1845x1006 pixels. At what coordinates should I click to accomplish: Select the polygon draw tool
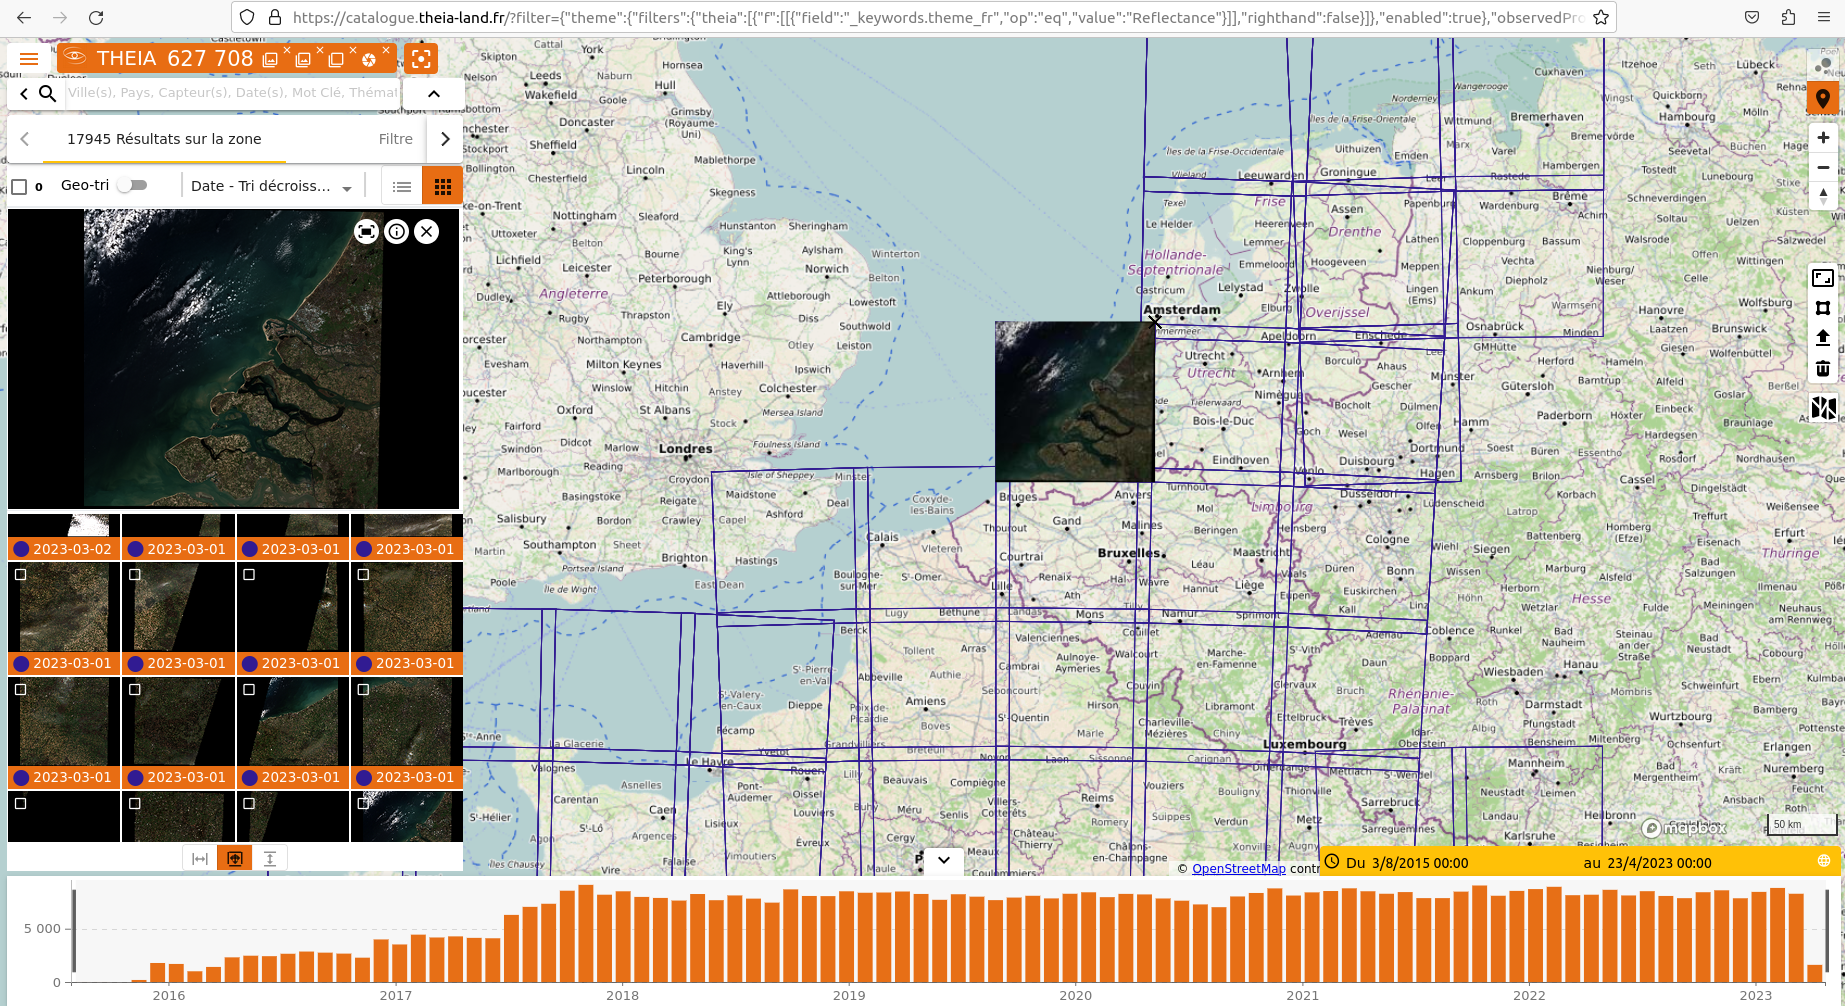[1823, 308]
